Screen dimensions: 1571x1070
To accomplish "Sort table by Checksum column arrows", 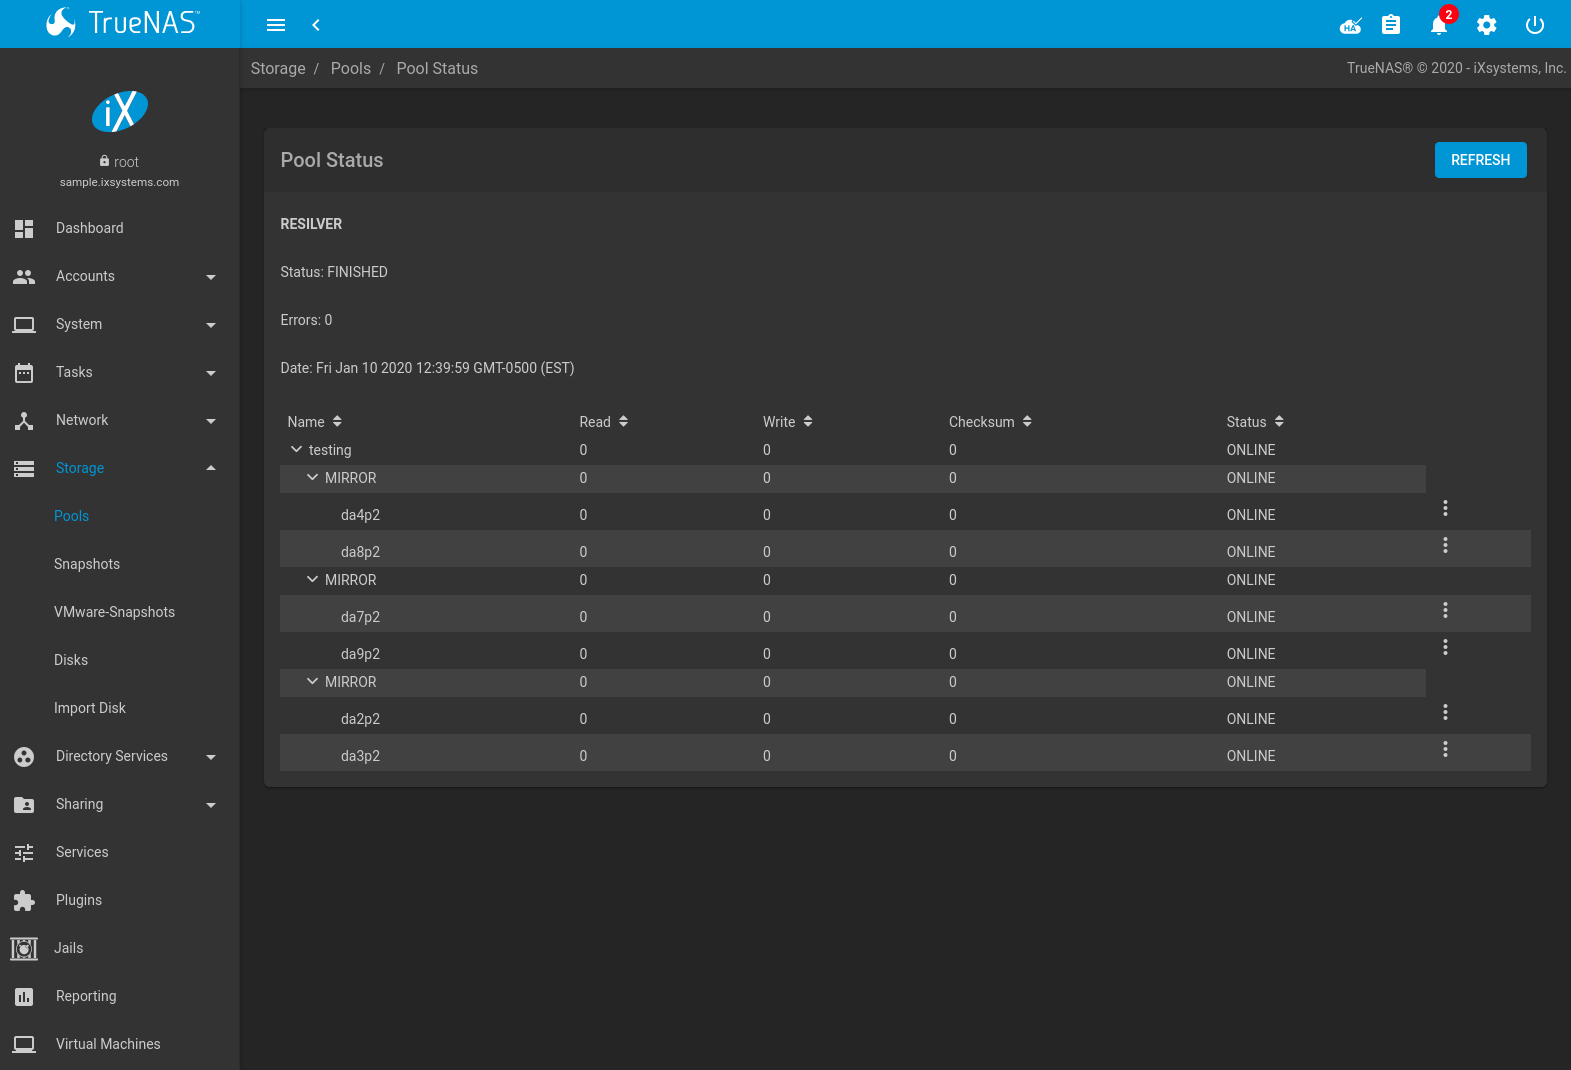I will pyautogui.click(x=1027, y=421).
